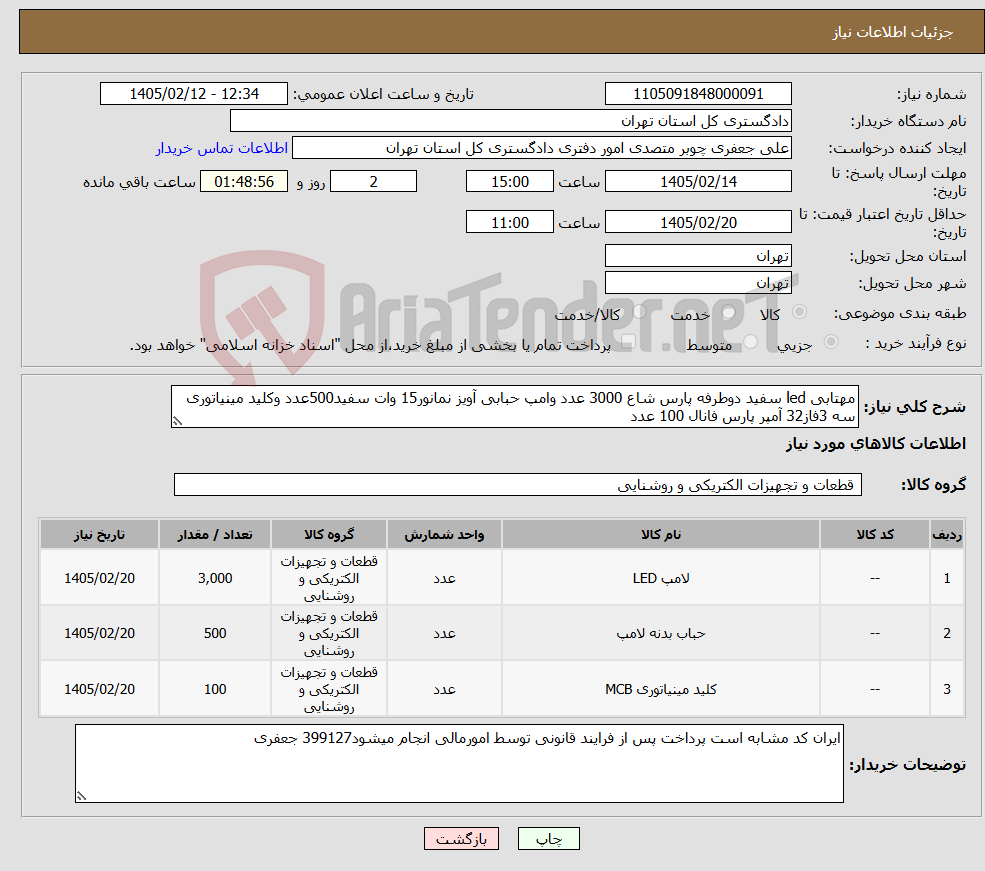Click the quantity cell 500
The image size is (985, 871).
point(215,633)
